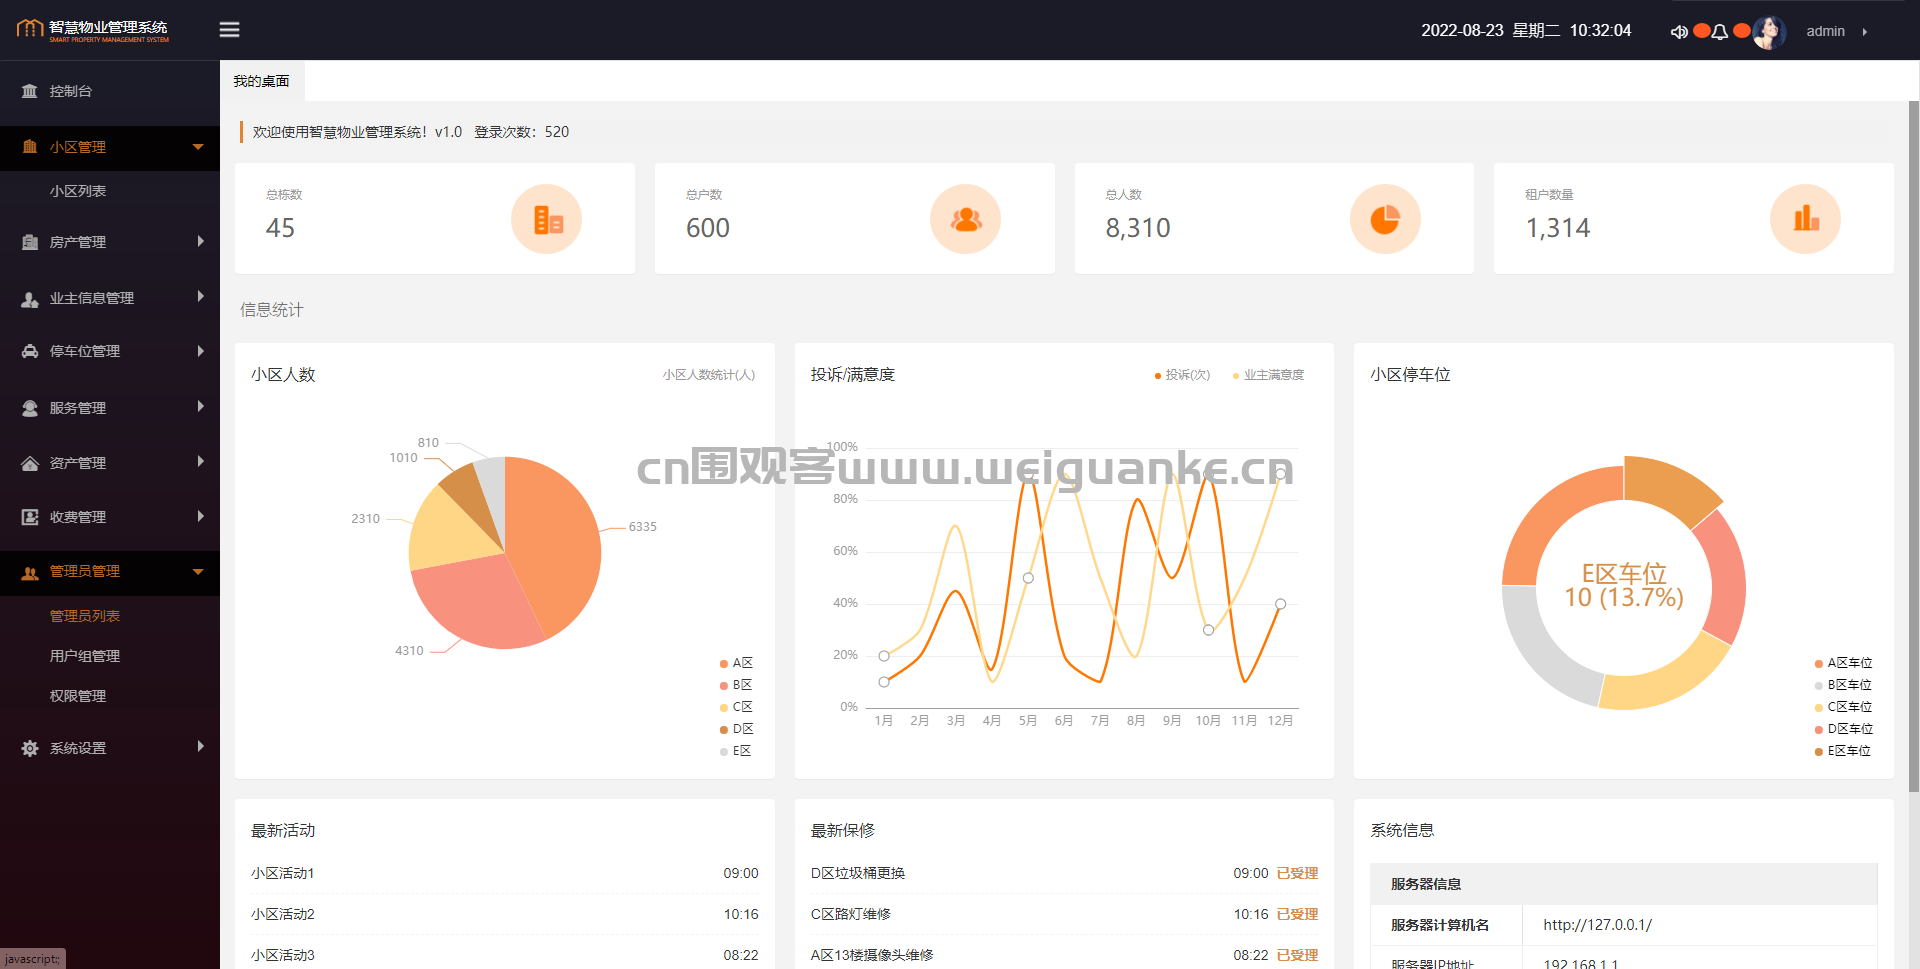
Task: Click the http://127.0.0.1/ server value
Action: [x=1597, y=925]
